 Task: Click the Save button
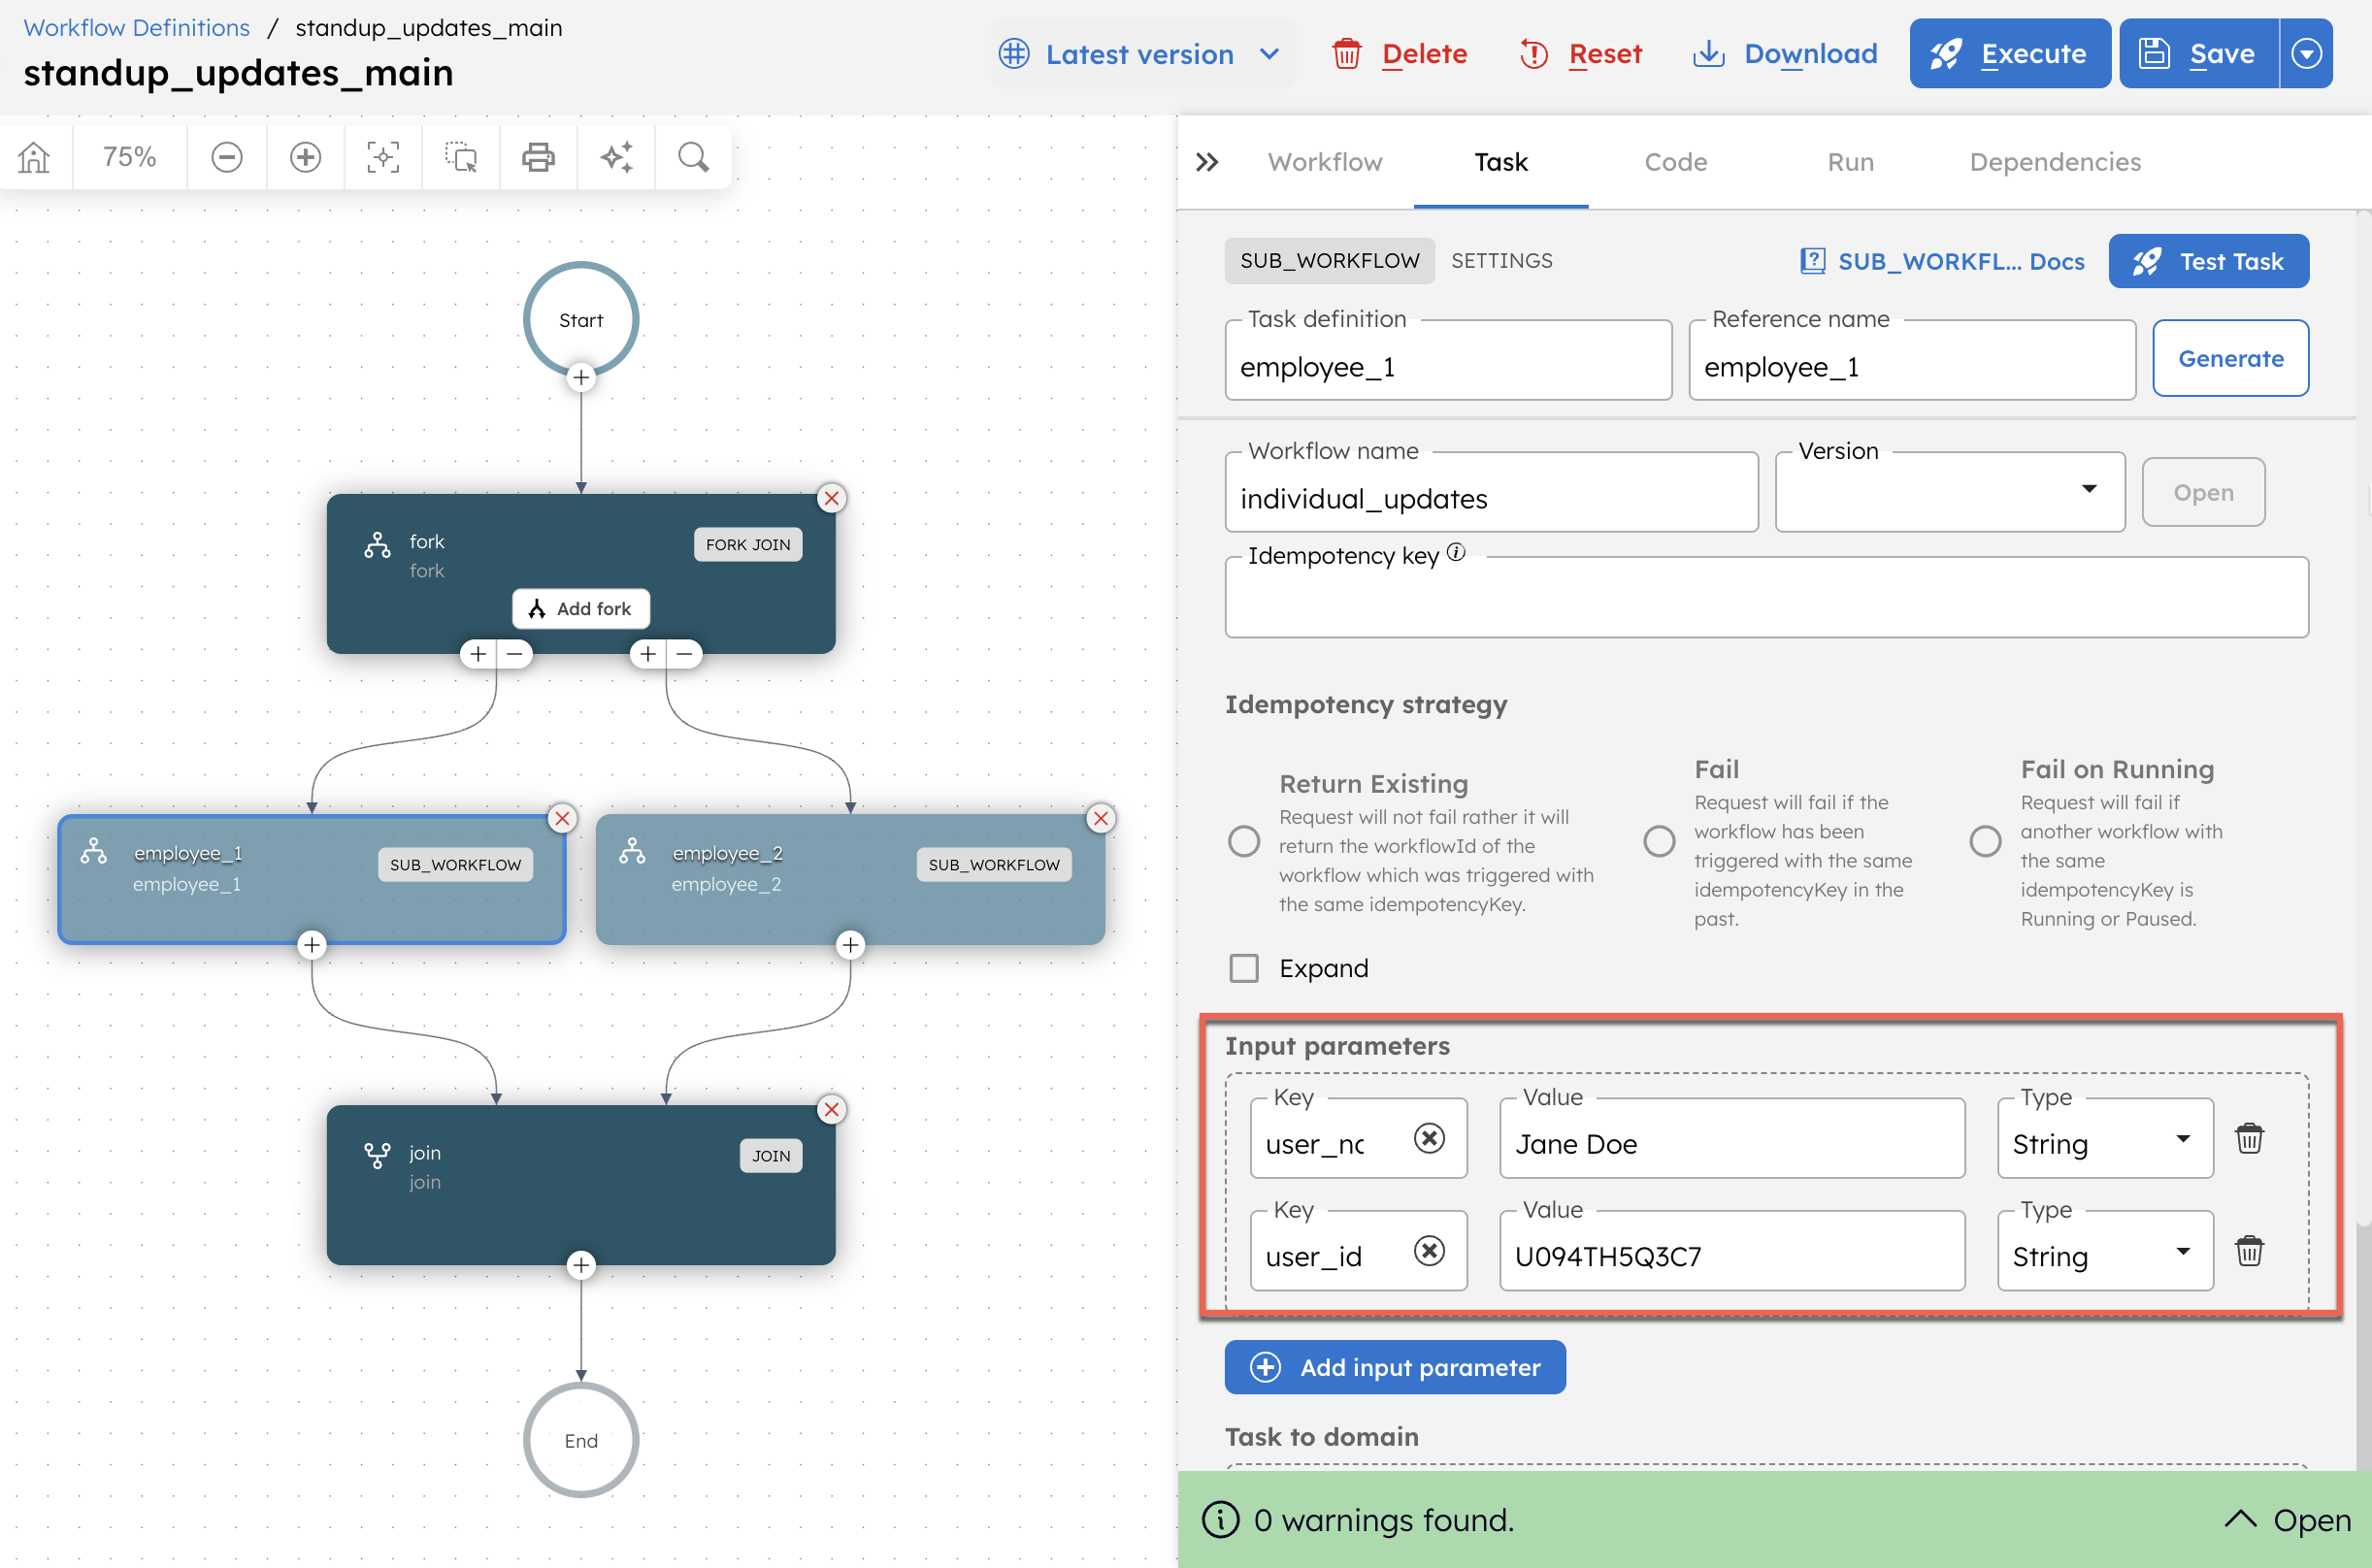2198,53
